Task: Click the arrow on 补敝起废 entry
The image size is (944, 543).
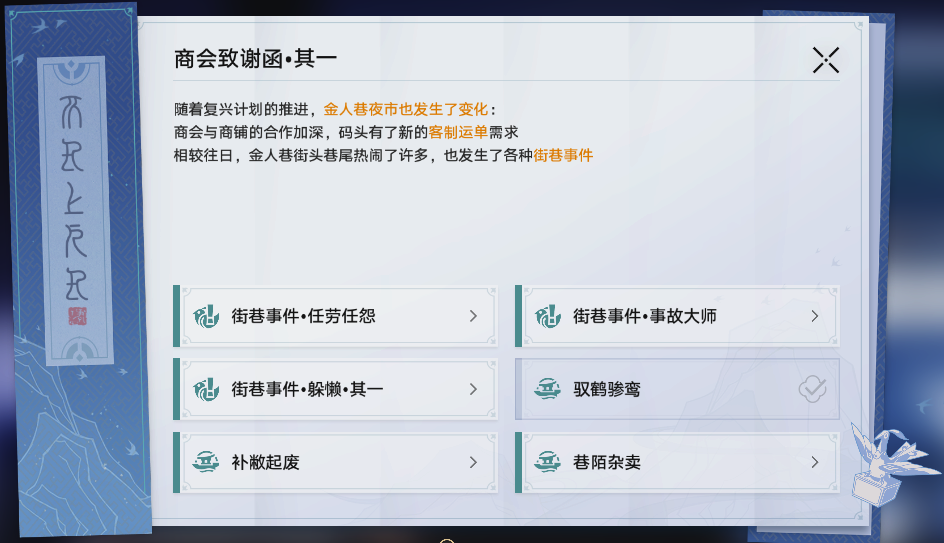Action: click(x=473, y=462)
